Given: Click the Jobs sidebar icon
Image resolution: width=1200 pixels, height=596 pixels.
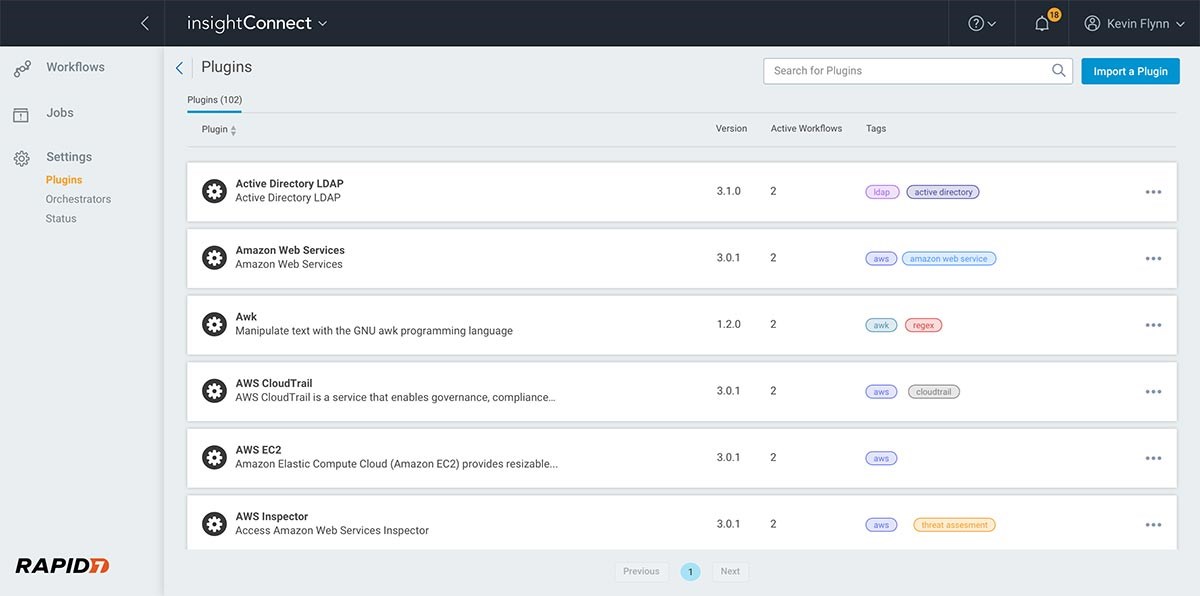Looking at the screenshot, I should point(21,115).
